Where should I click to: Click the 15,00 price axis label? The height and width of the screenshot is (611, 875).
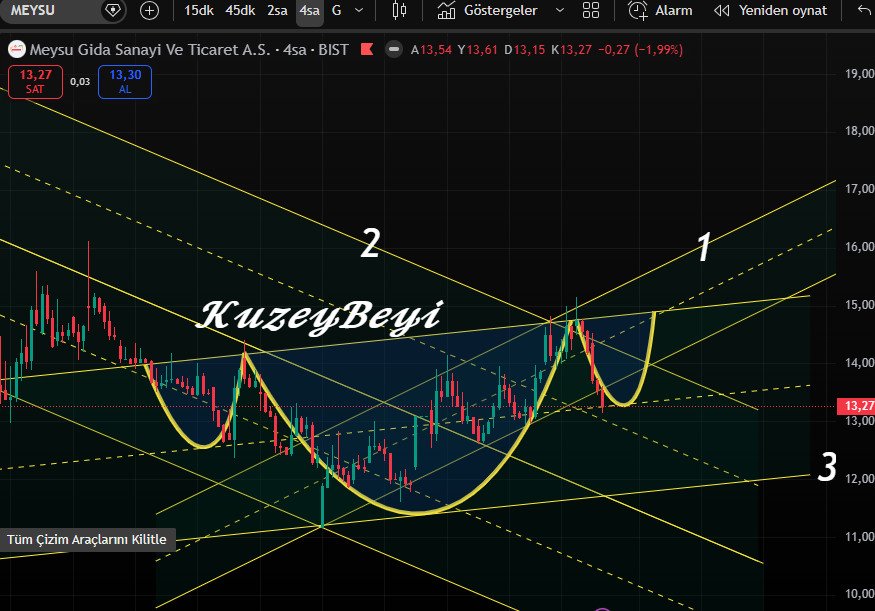click(859, 305)
